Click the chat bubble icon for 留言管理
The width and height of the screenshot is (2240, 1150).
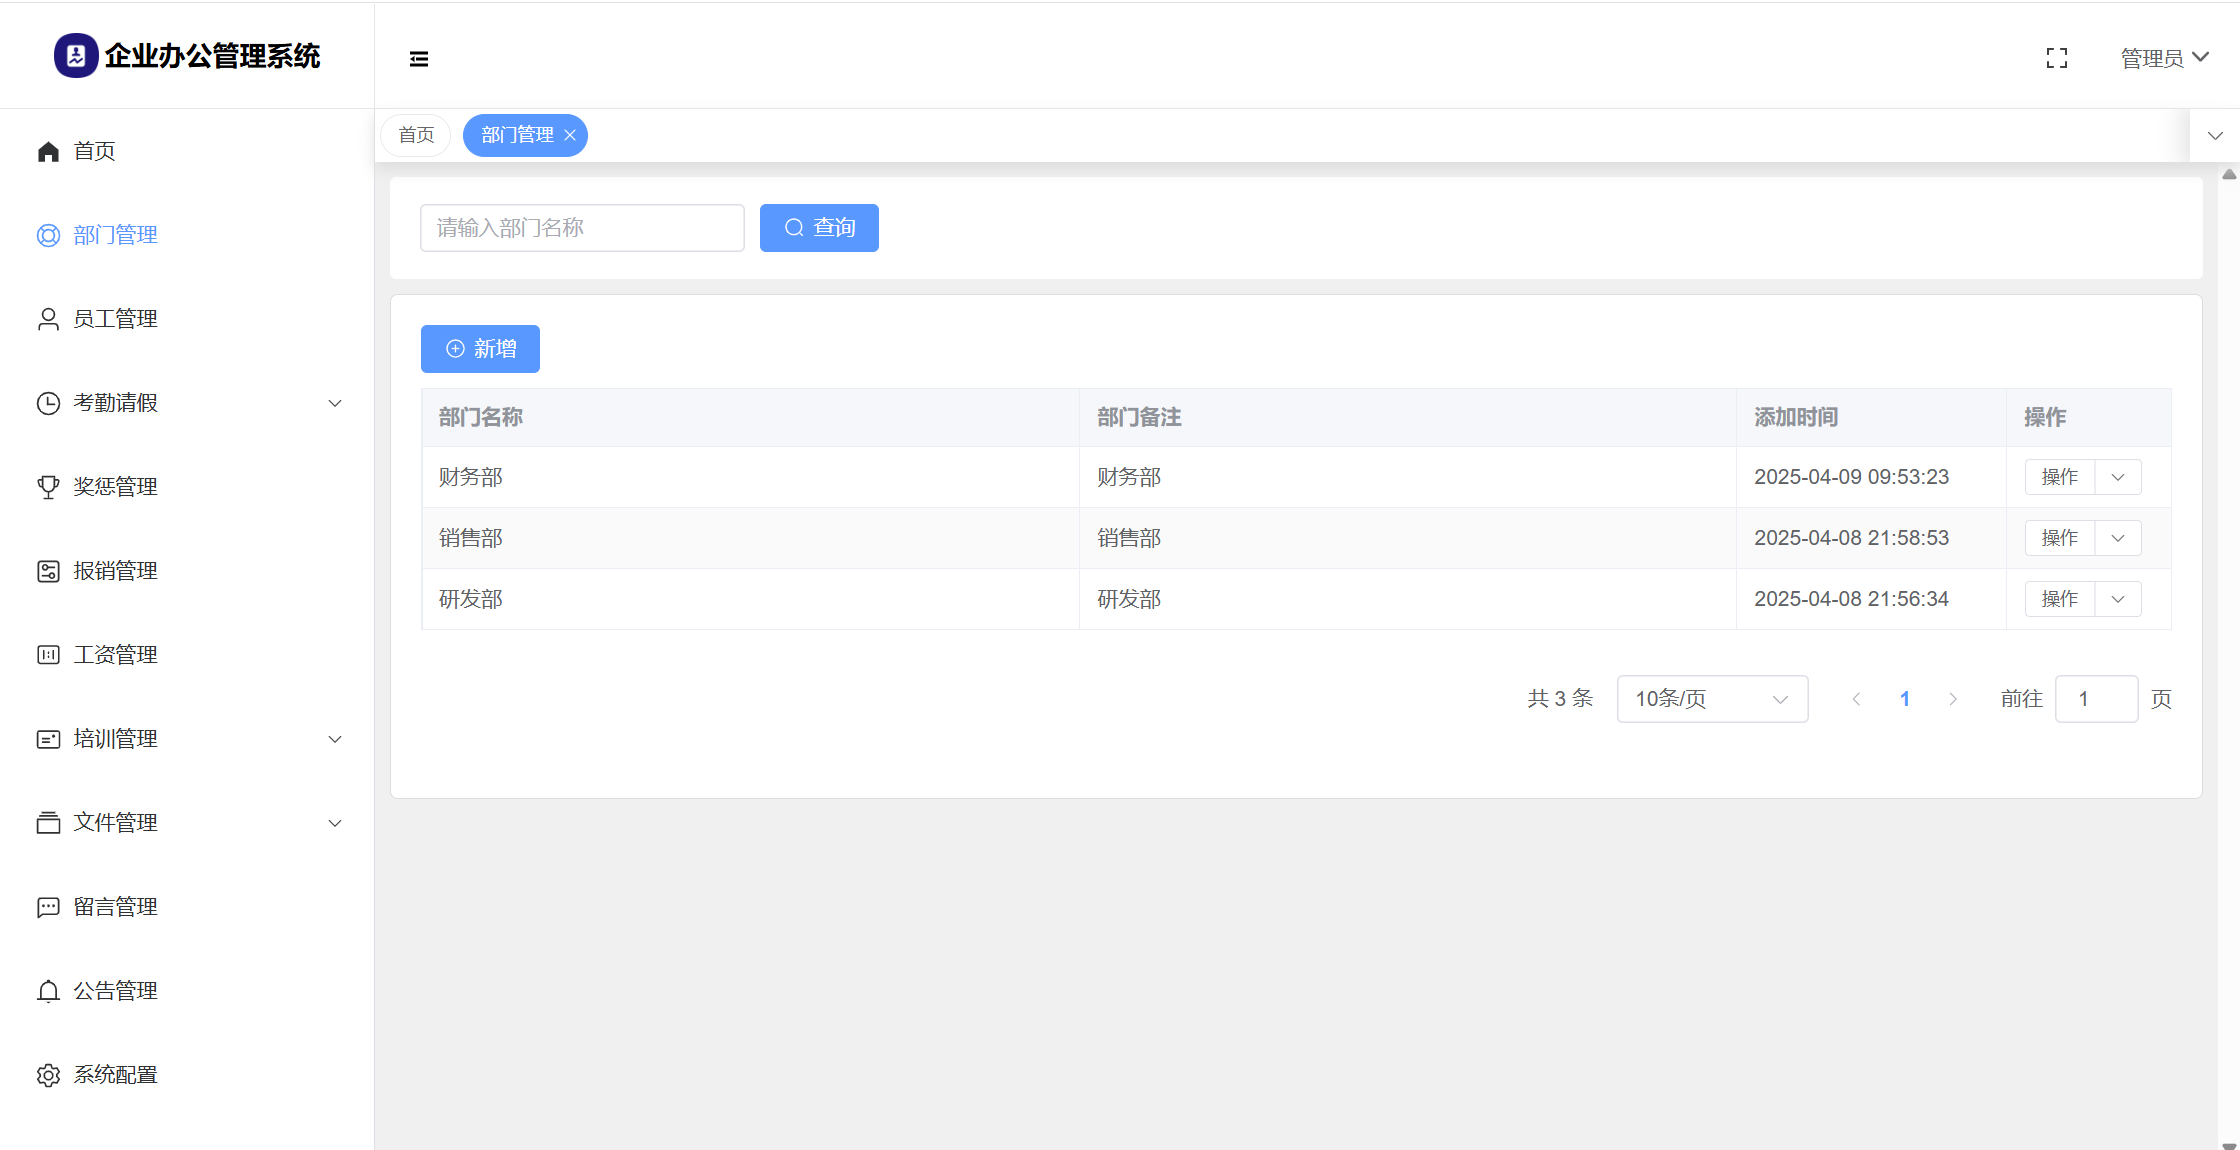coord(48,907)
